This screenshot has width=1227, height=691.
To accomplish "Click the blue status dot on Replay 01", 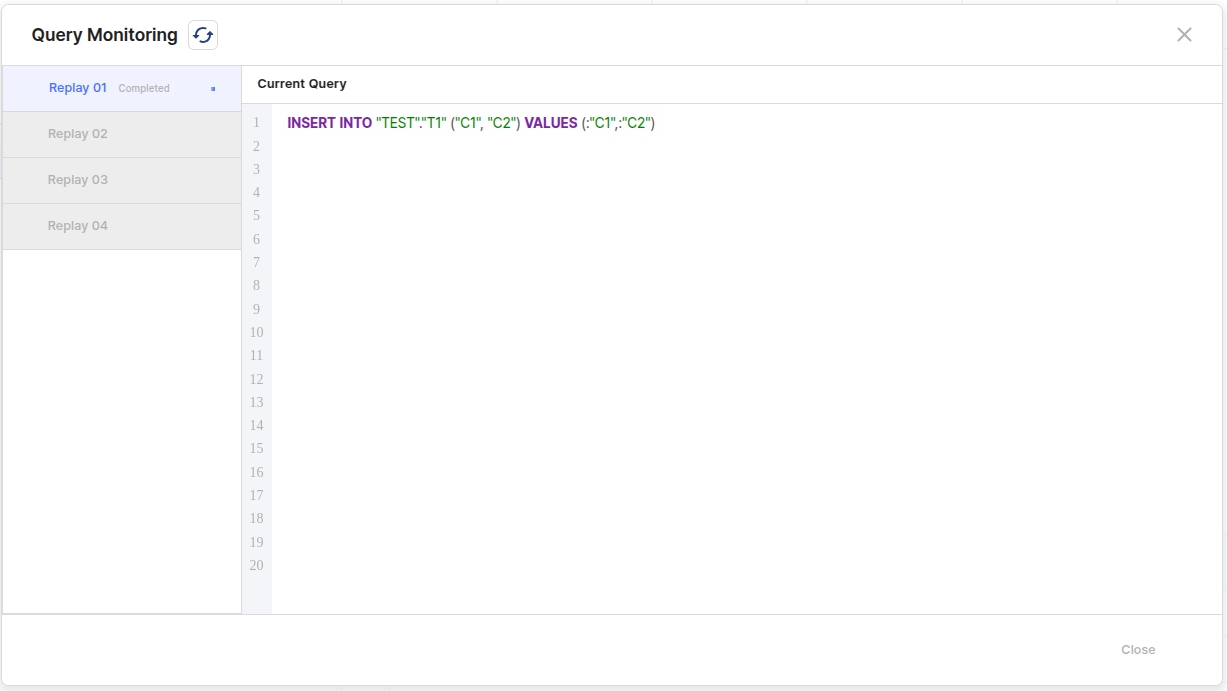I will click(213, 89).
